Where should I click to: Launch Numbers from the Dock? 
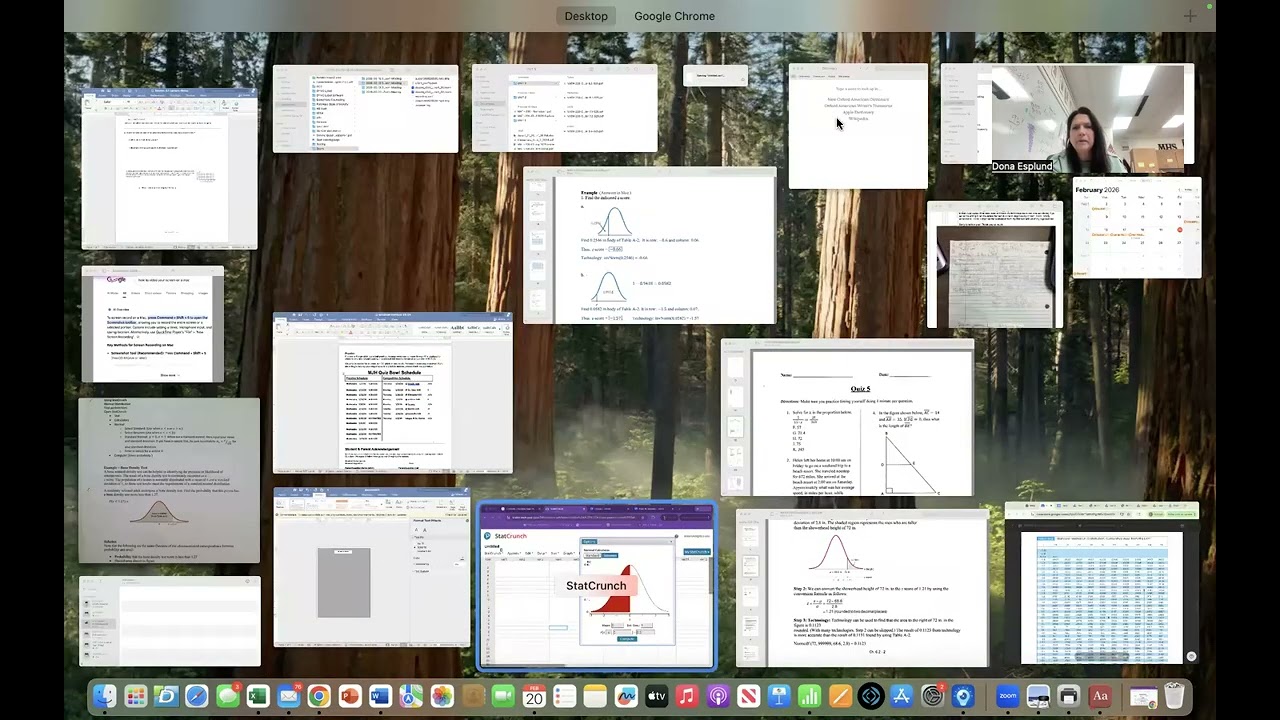coord(809,696)
